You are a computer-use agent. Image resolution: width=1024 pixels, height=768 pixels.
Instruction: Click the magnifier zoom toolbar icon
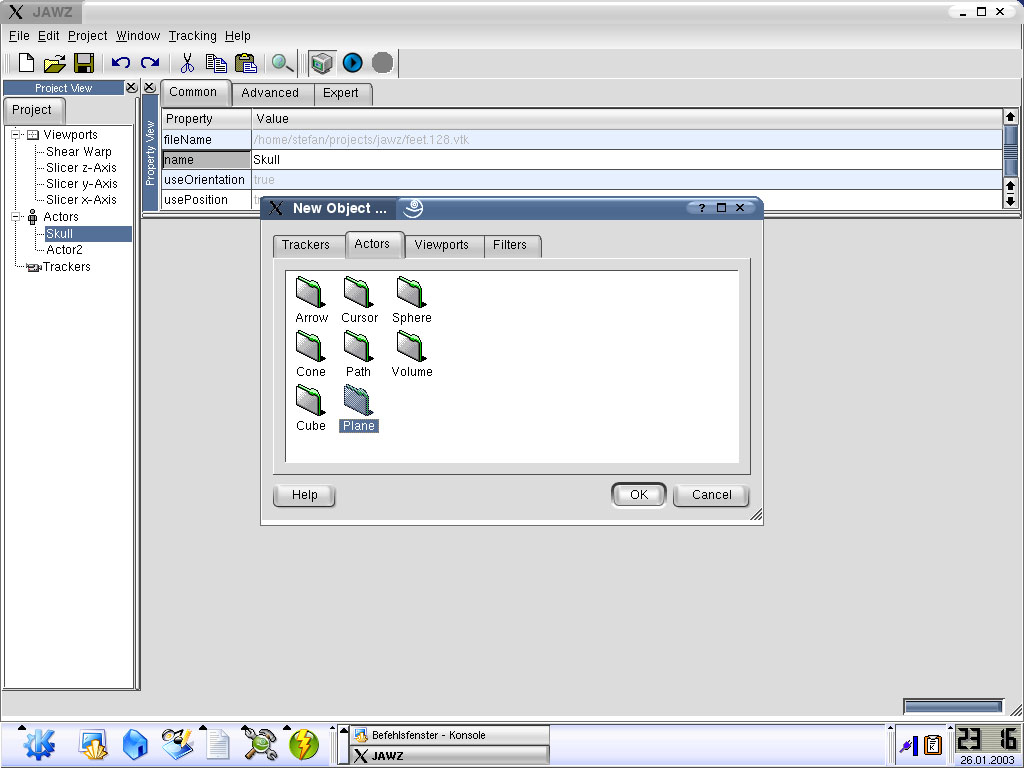pyautogui.click(x=283, y=63)
